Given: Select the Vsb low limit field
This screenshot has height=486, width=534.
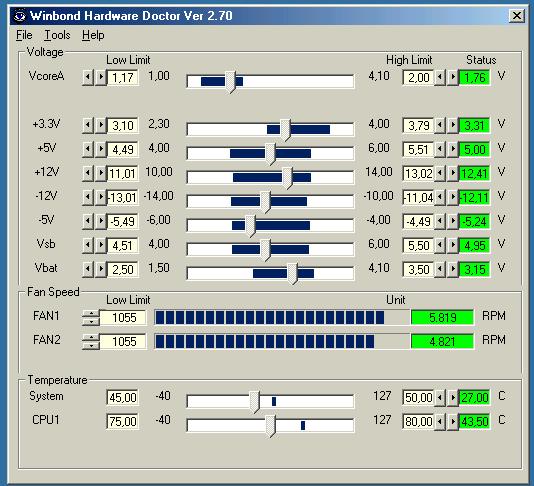Looking at the screenshot, I should [123, 246].
